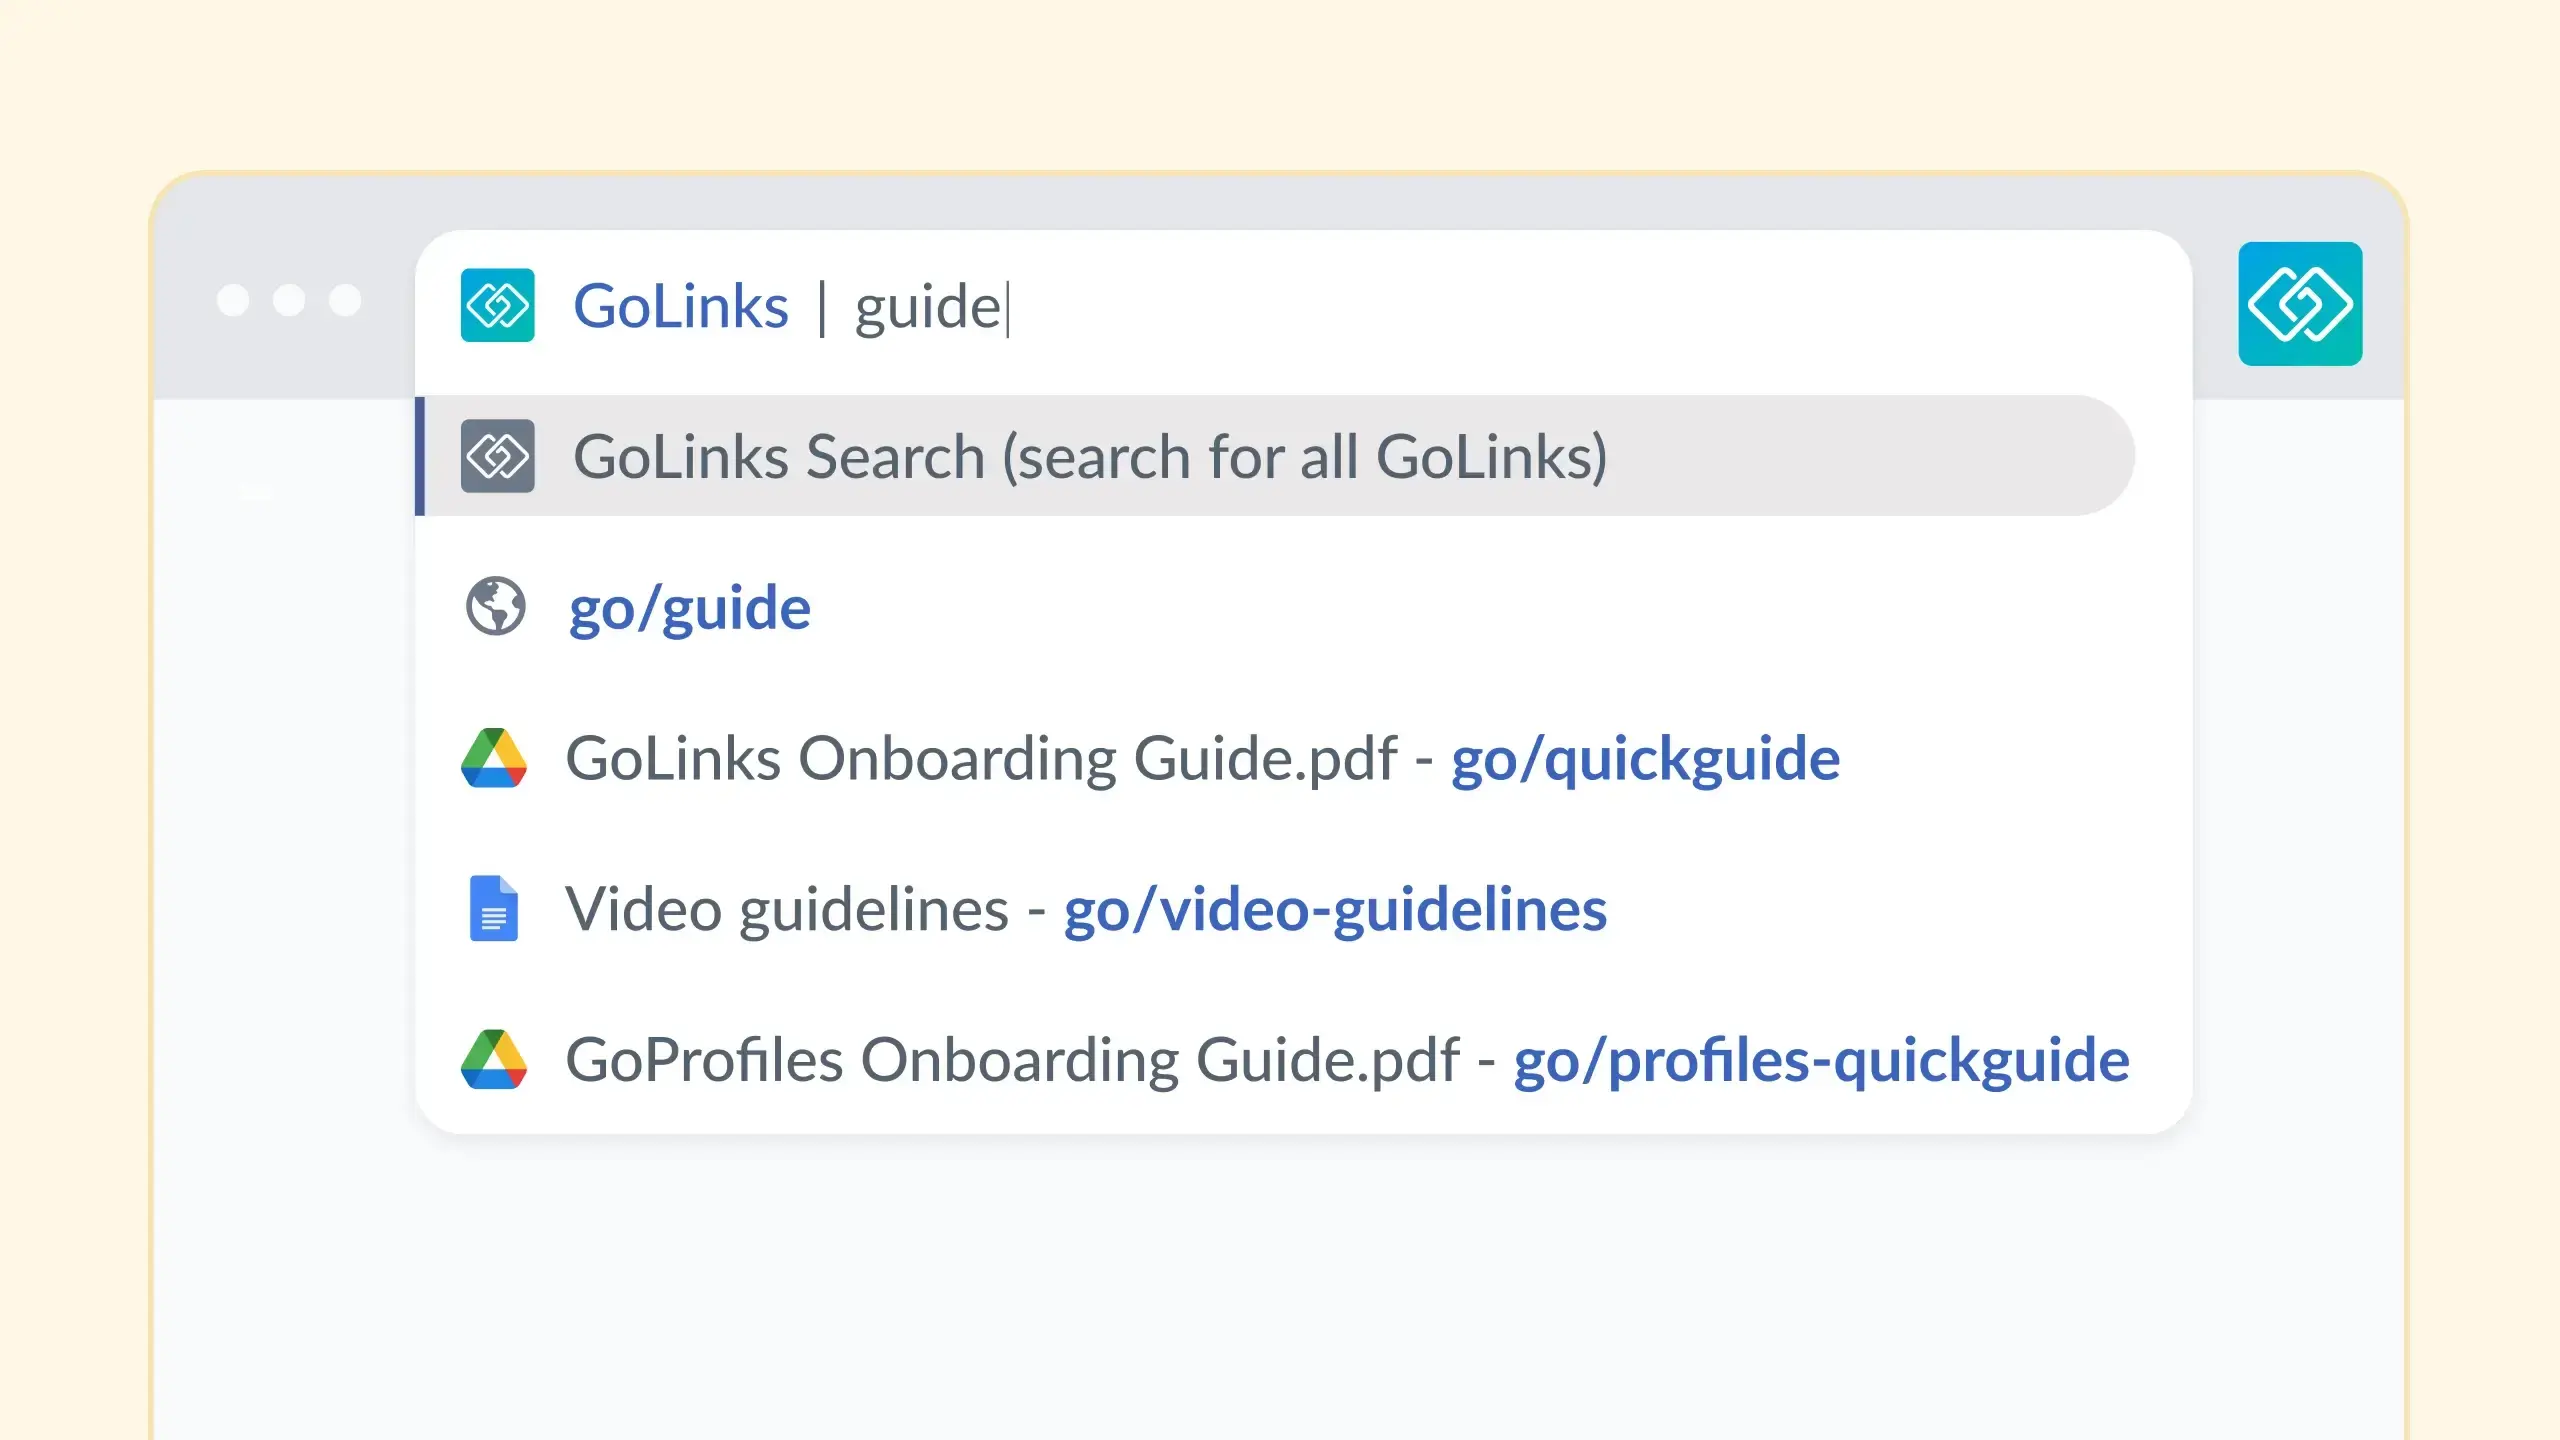2560x1440 pixels.
Task: Click the GoLinks icon in the address bar
Action: [497, 307]
